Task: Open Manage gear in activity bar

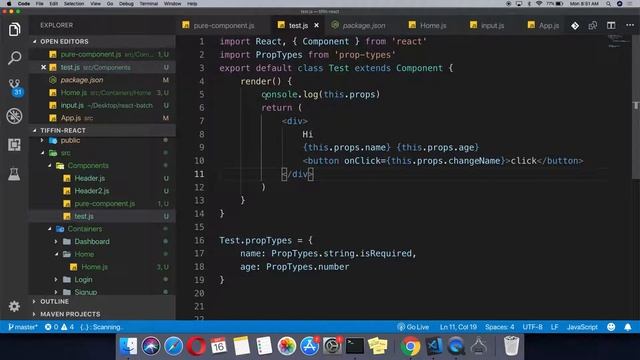Action: (14, 306)
